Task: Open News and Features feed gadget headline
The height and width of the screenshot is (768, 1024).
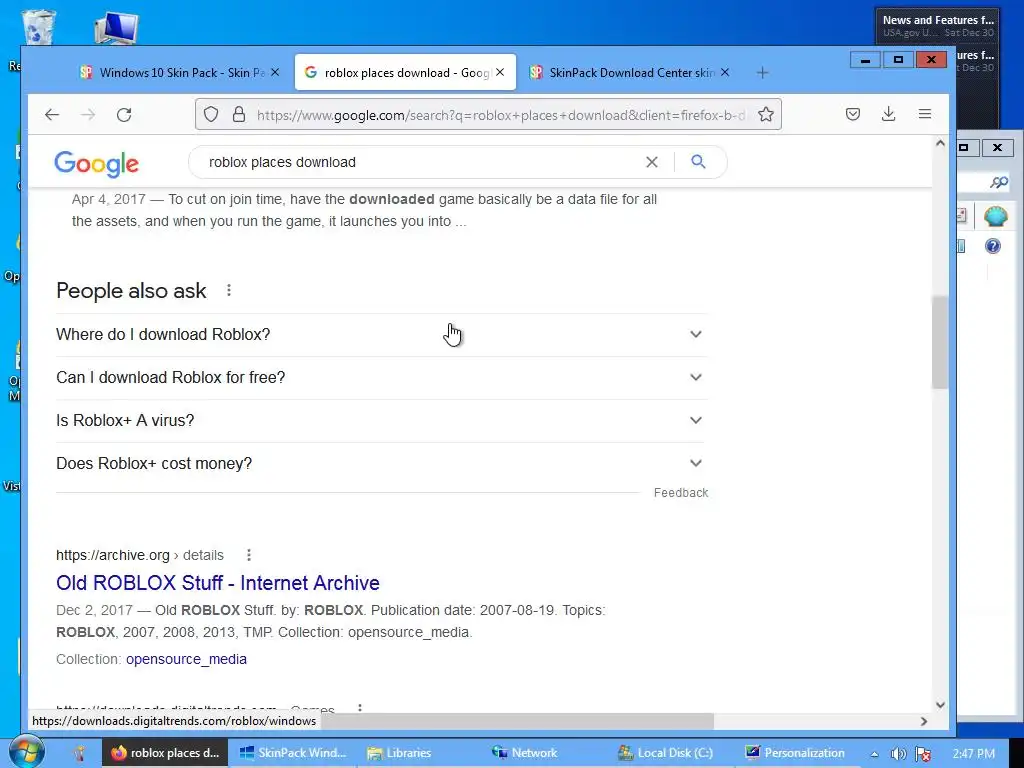Action: [x=938, y=20]
